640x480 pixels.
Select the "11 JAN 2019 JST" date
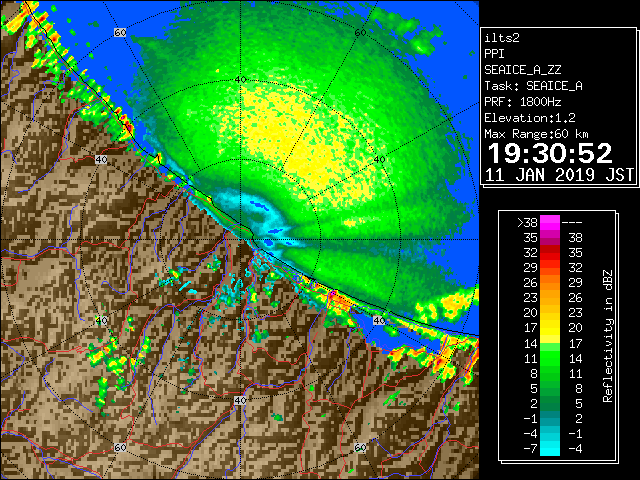(559, 175)
